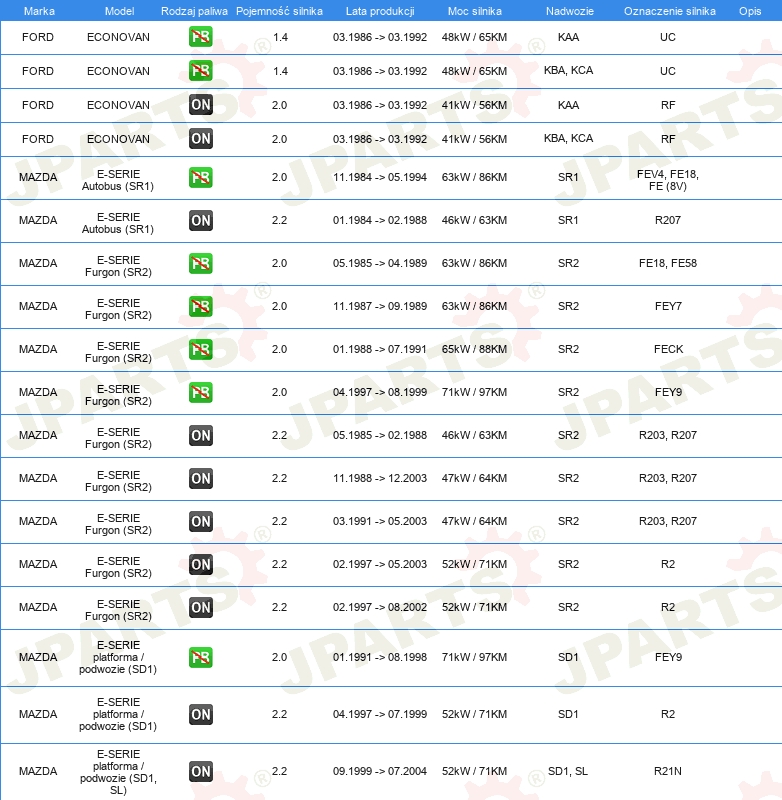The image size is (782, 800).
Task: Click the ON icon in the 03.1991 -> 05.2003 row
Action: (x=200, y=521)
